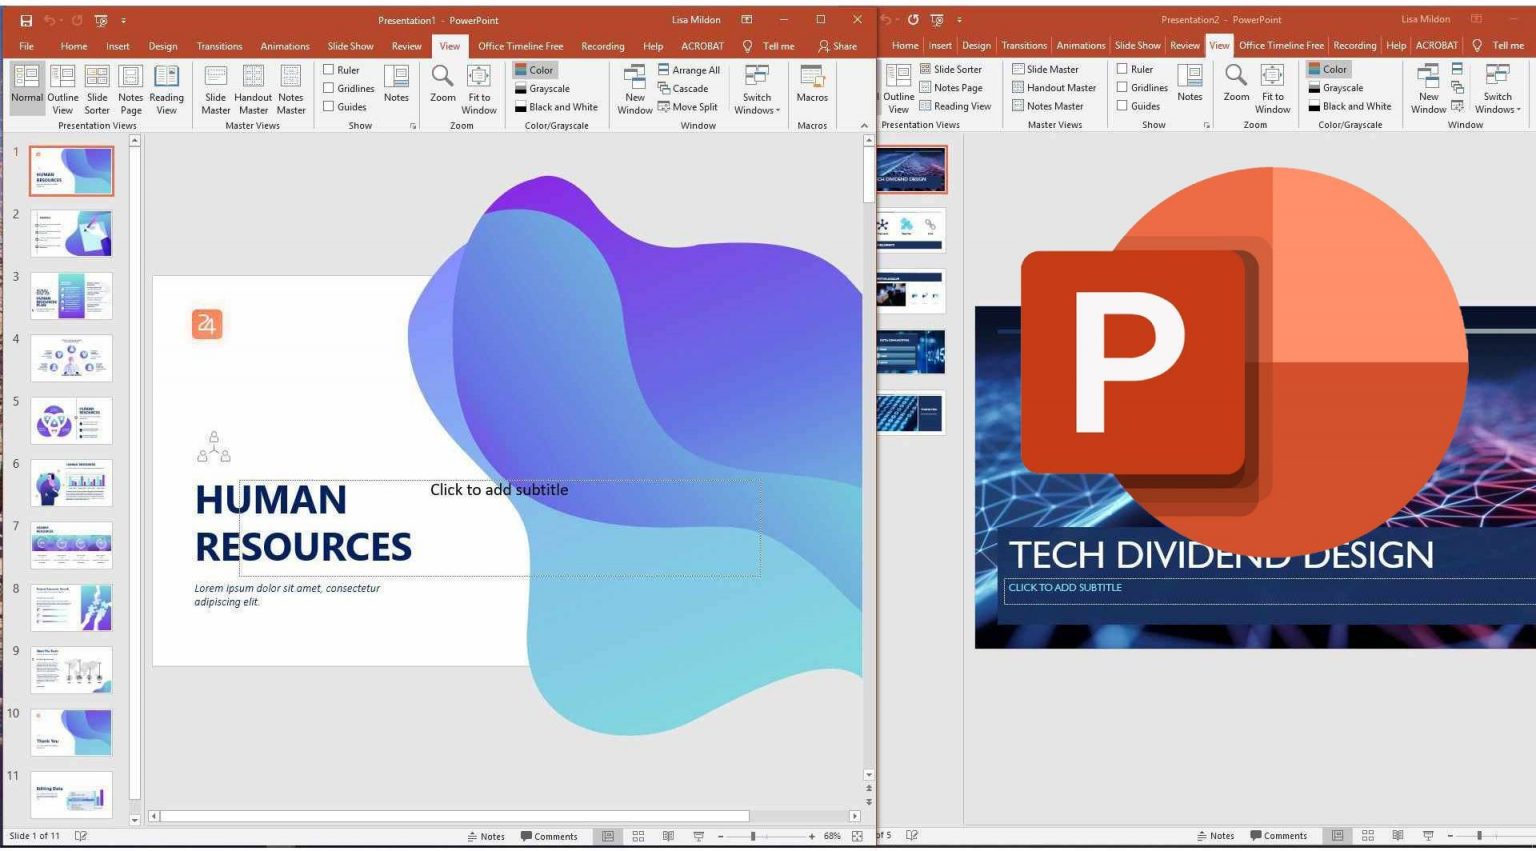Viewport: 1536px width, 851px height.
Task: Open the Switch Windows dropdown
Action: 757,89
